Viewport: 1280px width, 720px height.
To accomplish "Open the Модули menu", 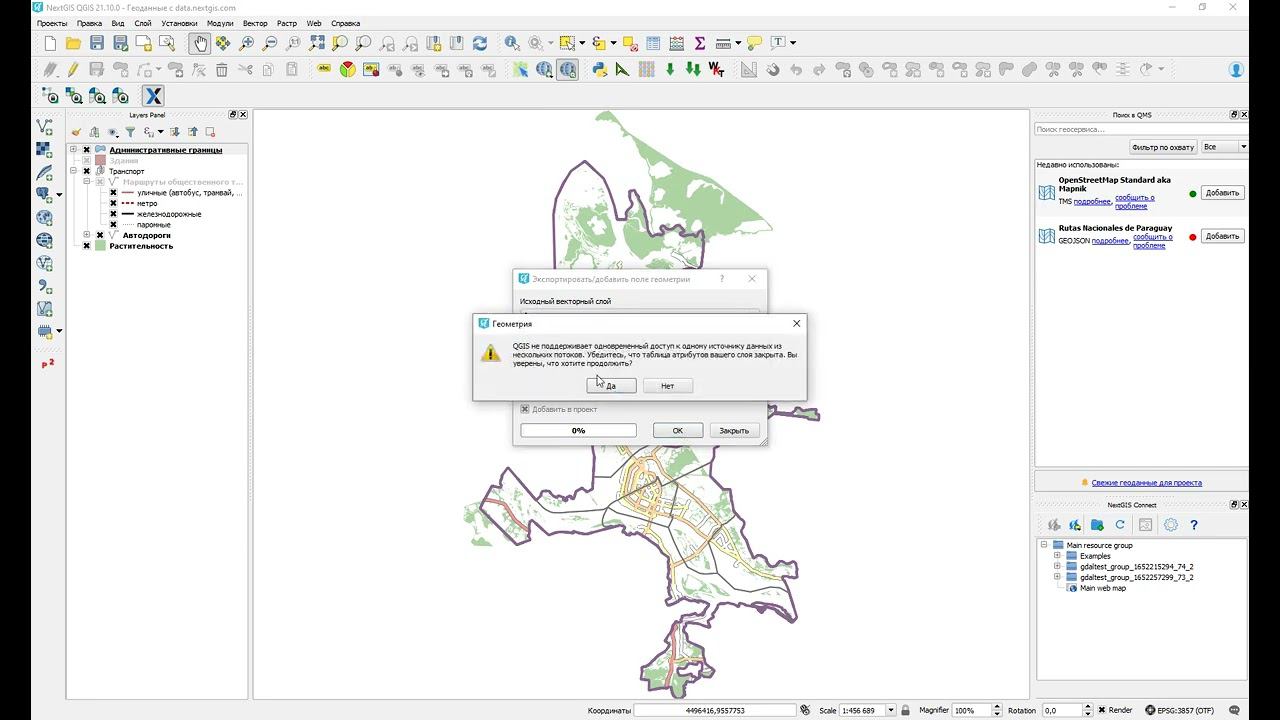I will (220, 22).
